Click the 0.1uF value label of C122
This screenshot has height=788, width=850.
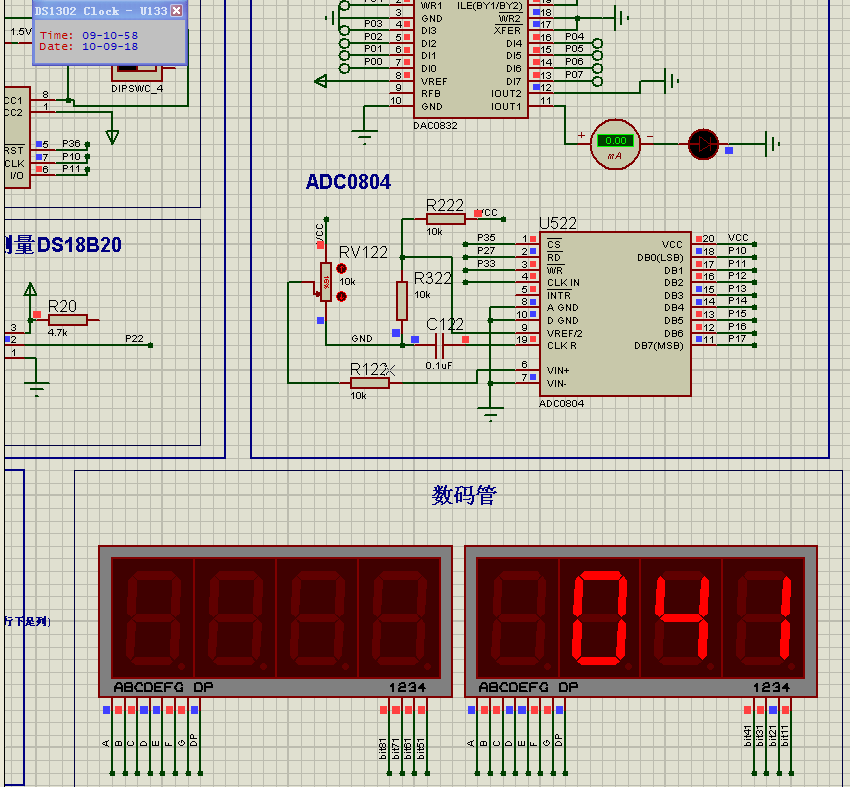click(x=439, y=365)
